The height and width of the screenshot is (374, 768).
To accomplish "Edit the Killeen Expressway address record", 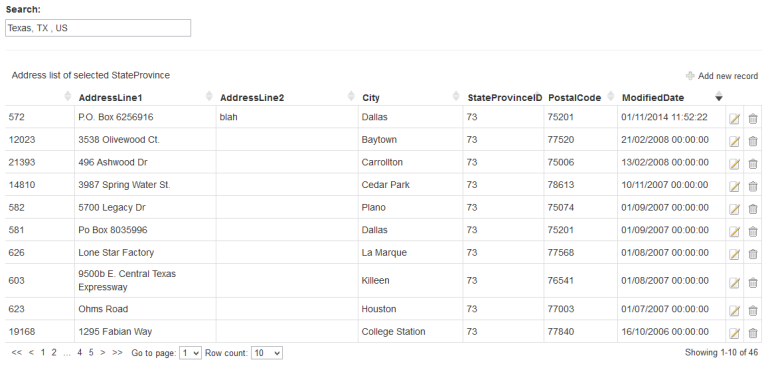I will point(734,282).
